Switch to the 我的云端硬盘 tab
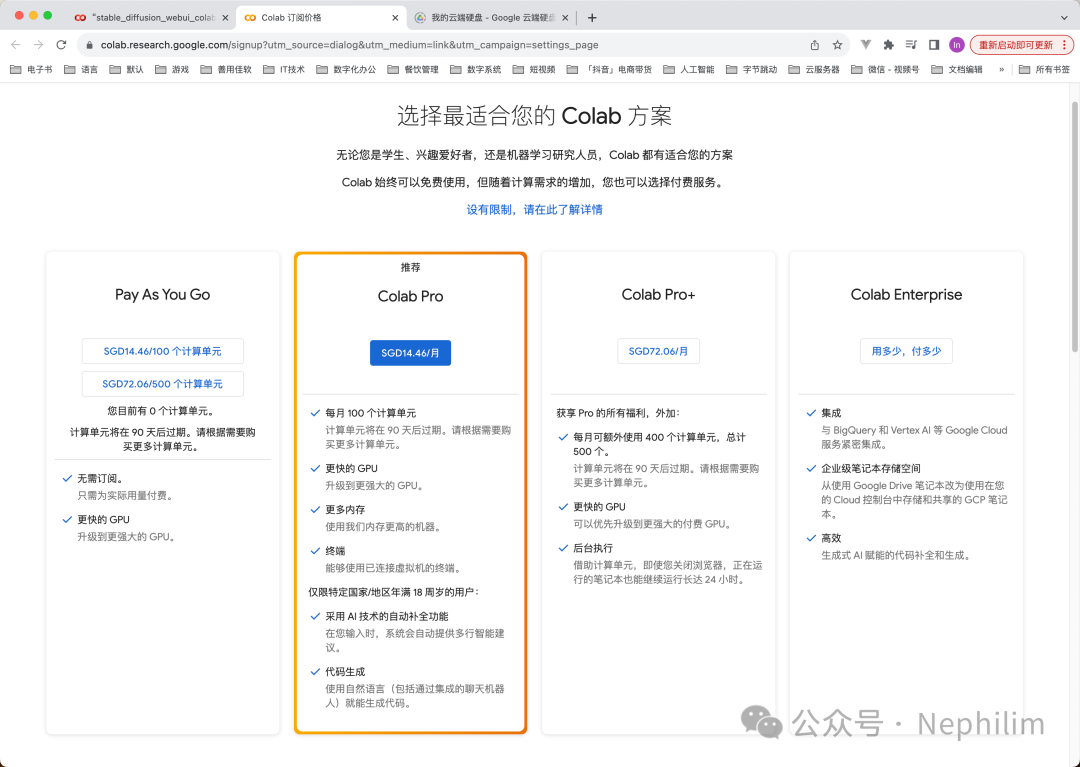1080x767 pixels. pos(490,18)
